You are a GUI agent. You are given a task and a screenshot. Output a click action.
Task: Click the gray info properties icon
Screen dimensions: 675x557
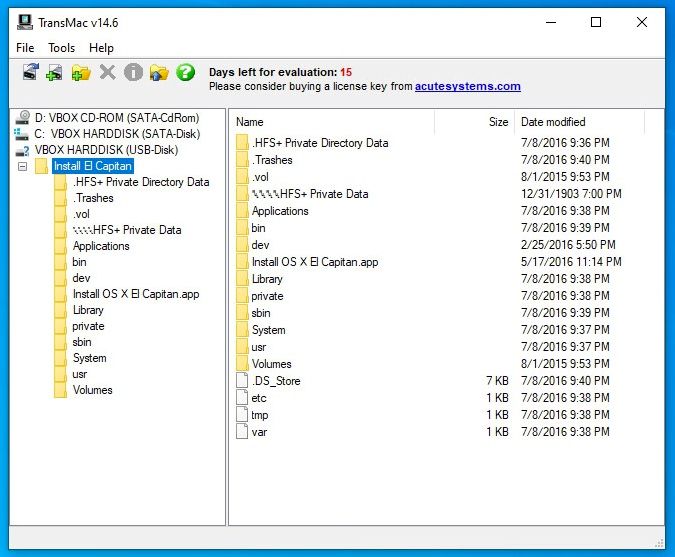pos(133,73)
